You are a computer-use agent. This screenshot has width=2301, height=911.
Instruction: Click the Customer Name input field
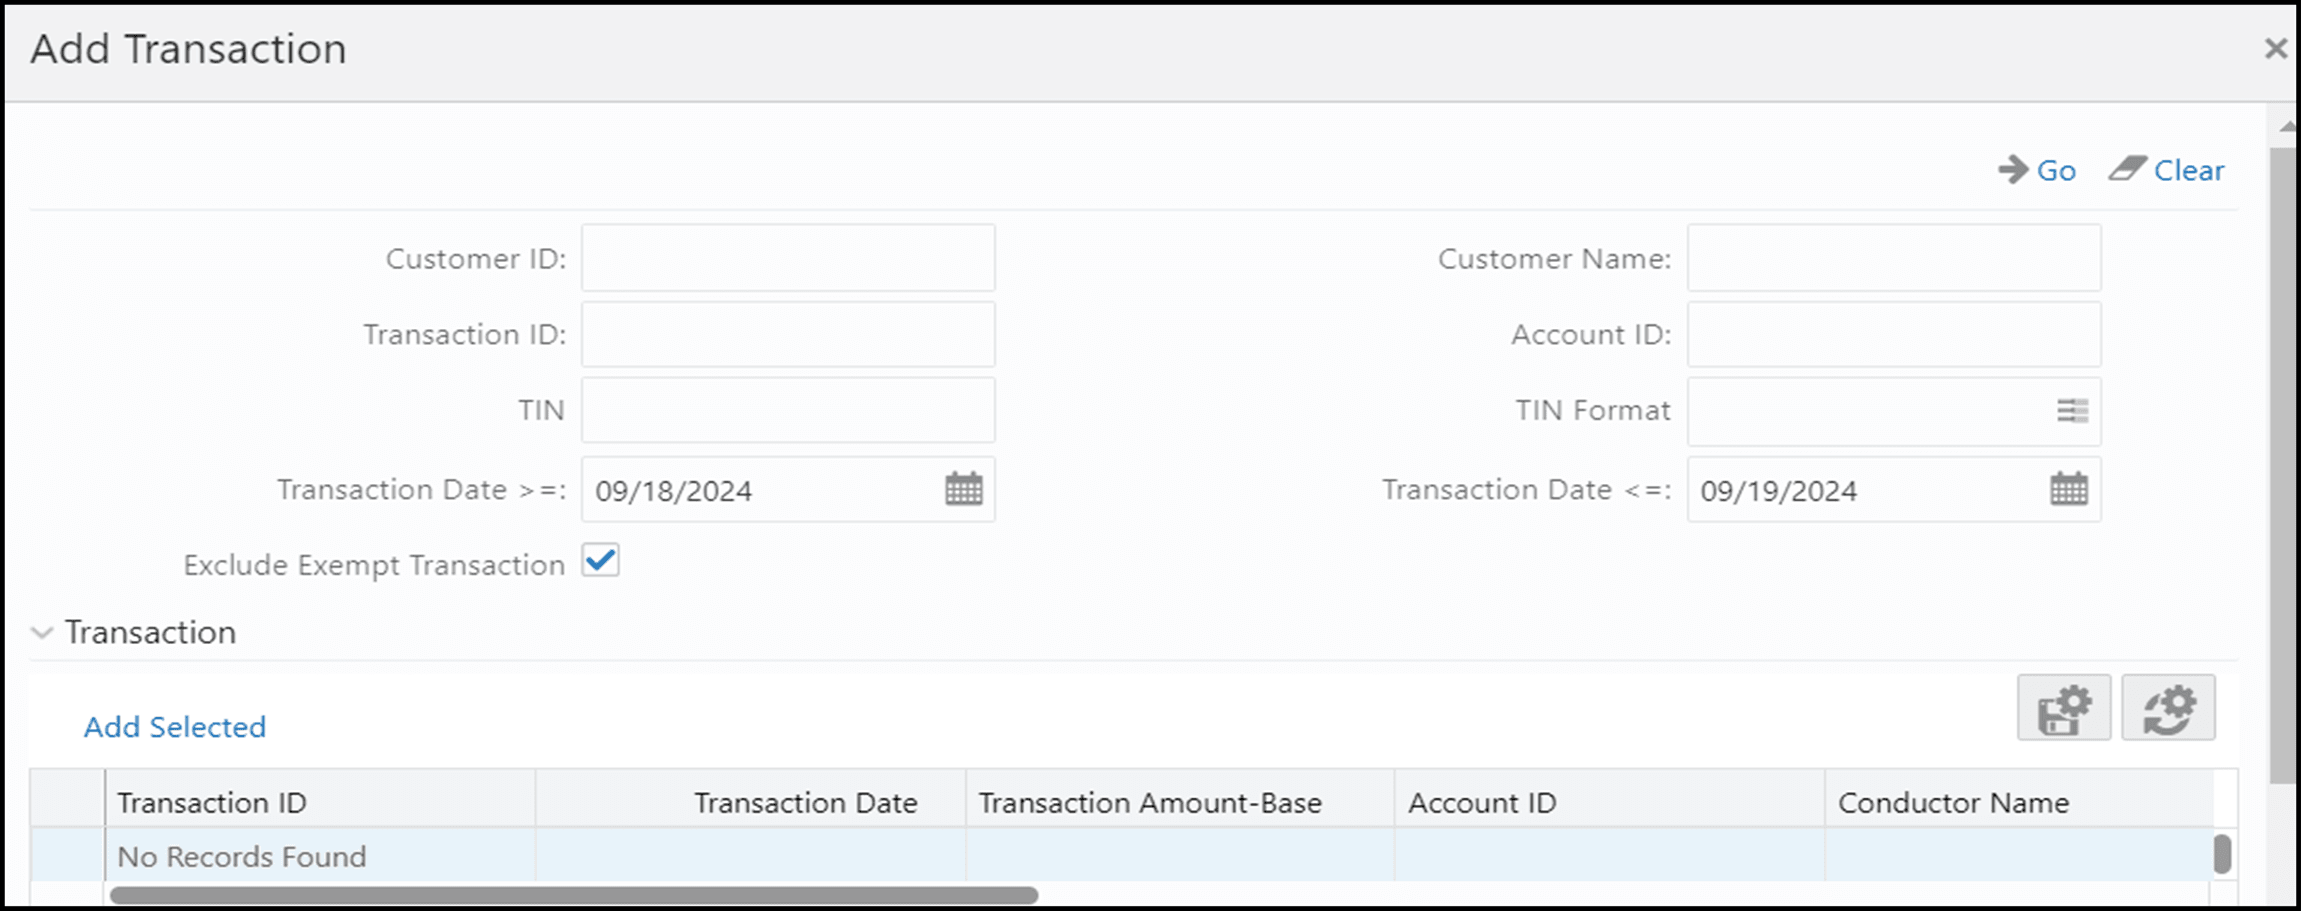click(x=1893, y=257)
